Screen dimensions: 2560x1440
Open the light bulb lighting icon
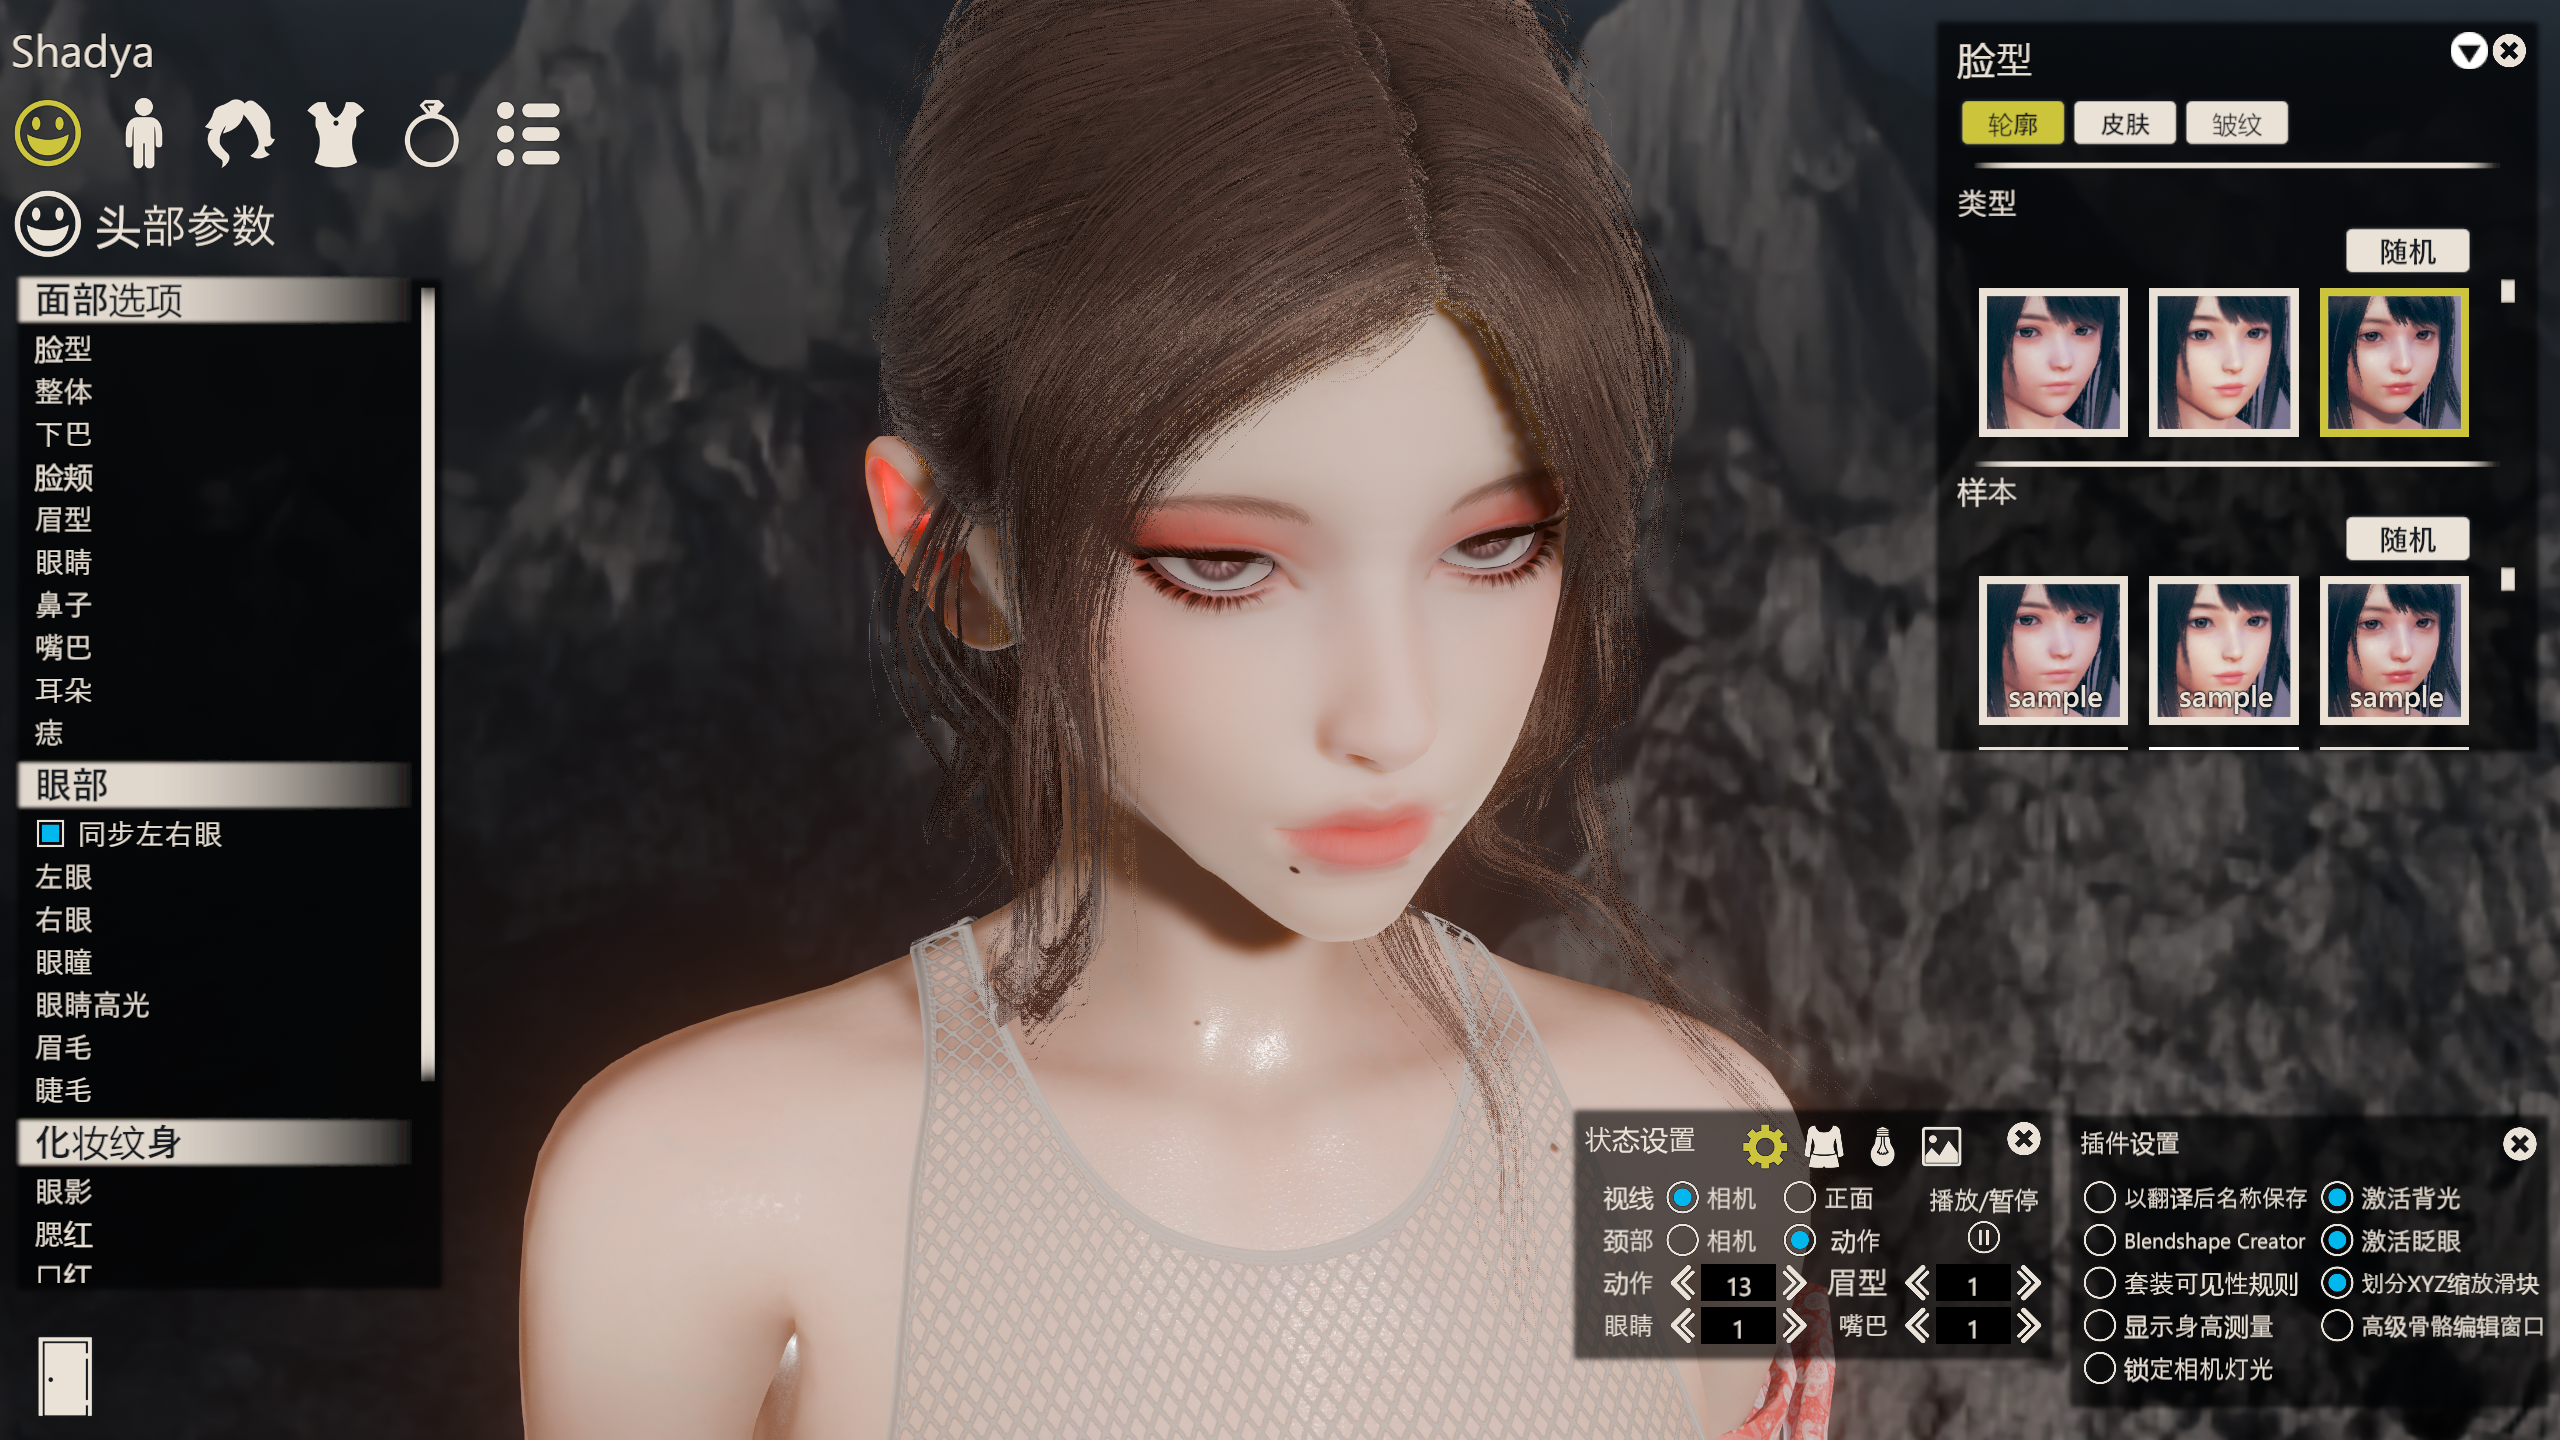1882,1146
